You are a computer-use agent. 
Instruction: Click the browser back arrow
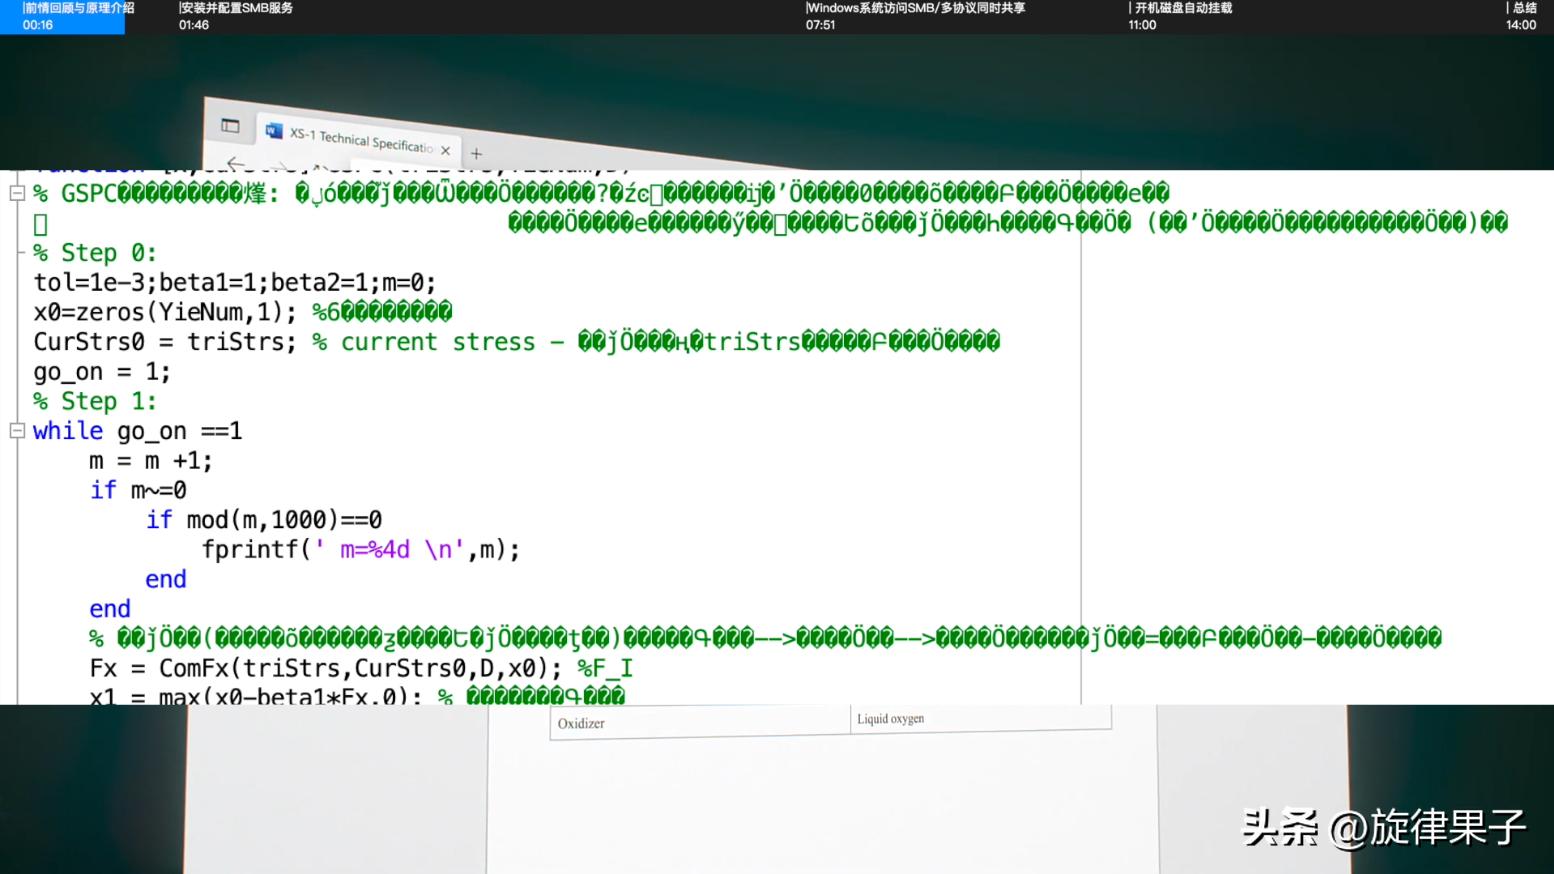pos(235,163)
